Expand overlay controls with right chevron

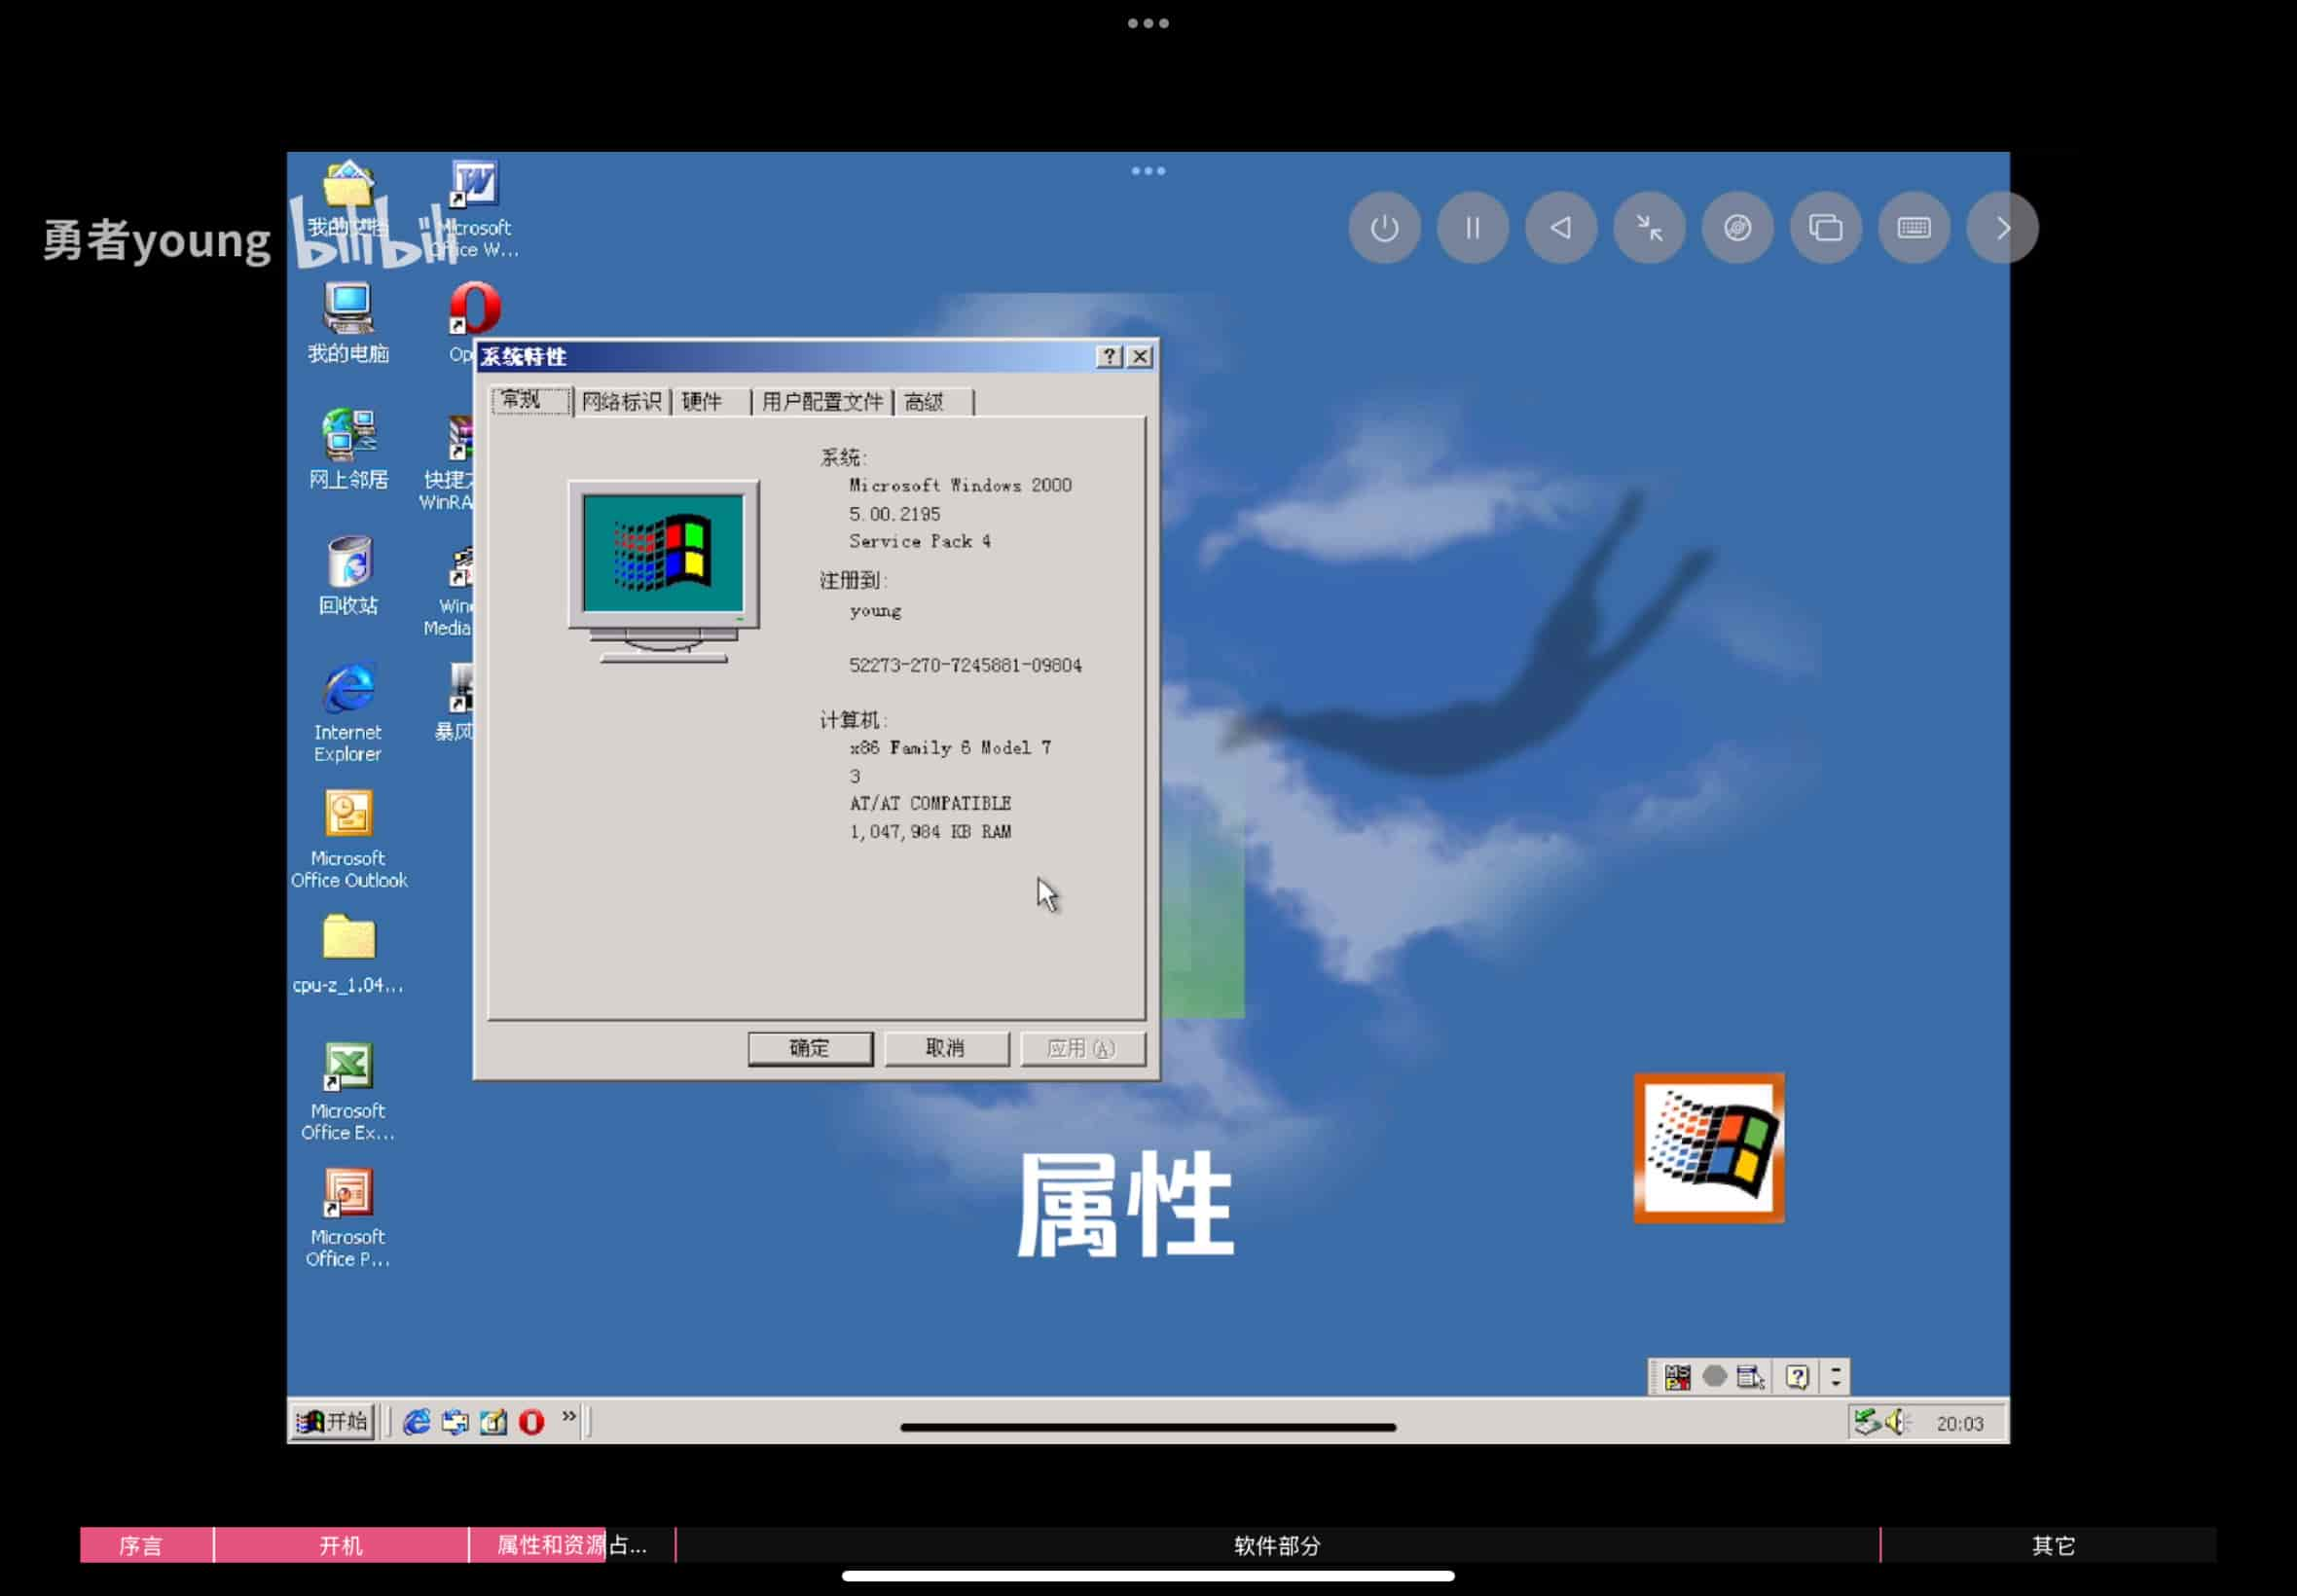[x=2002, y=228]
